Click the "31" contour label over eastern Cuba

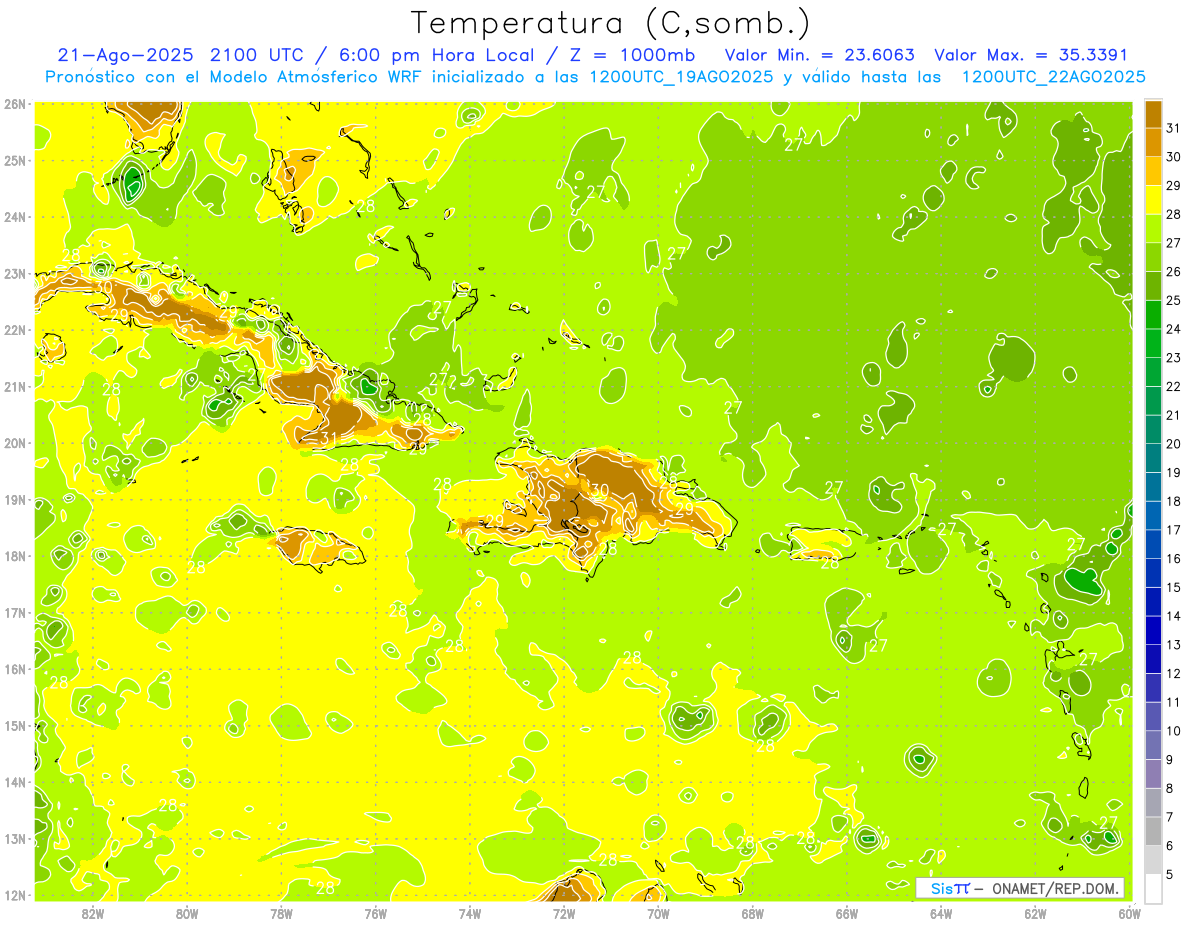[327, 438]
